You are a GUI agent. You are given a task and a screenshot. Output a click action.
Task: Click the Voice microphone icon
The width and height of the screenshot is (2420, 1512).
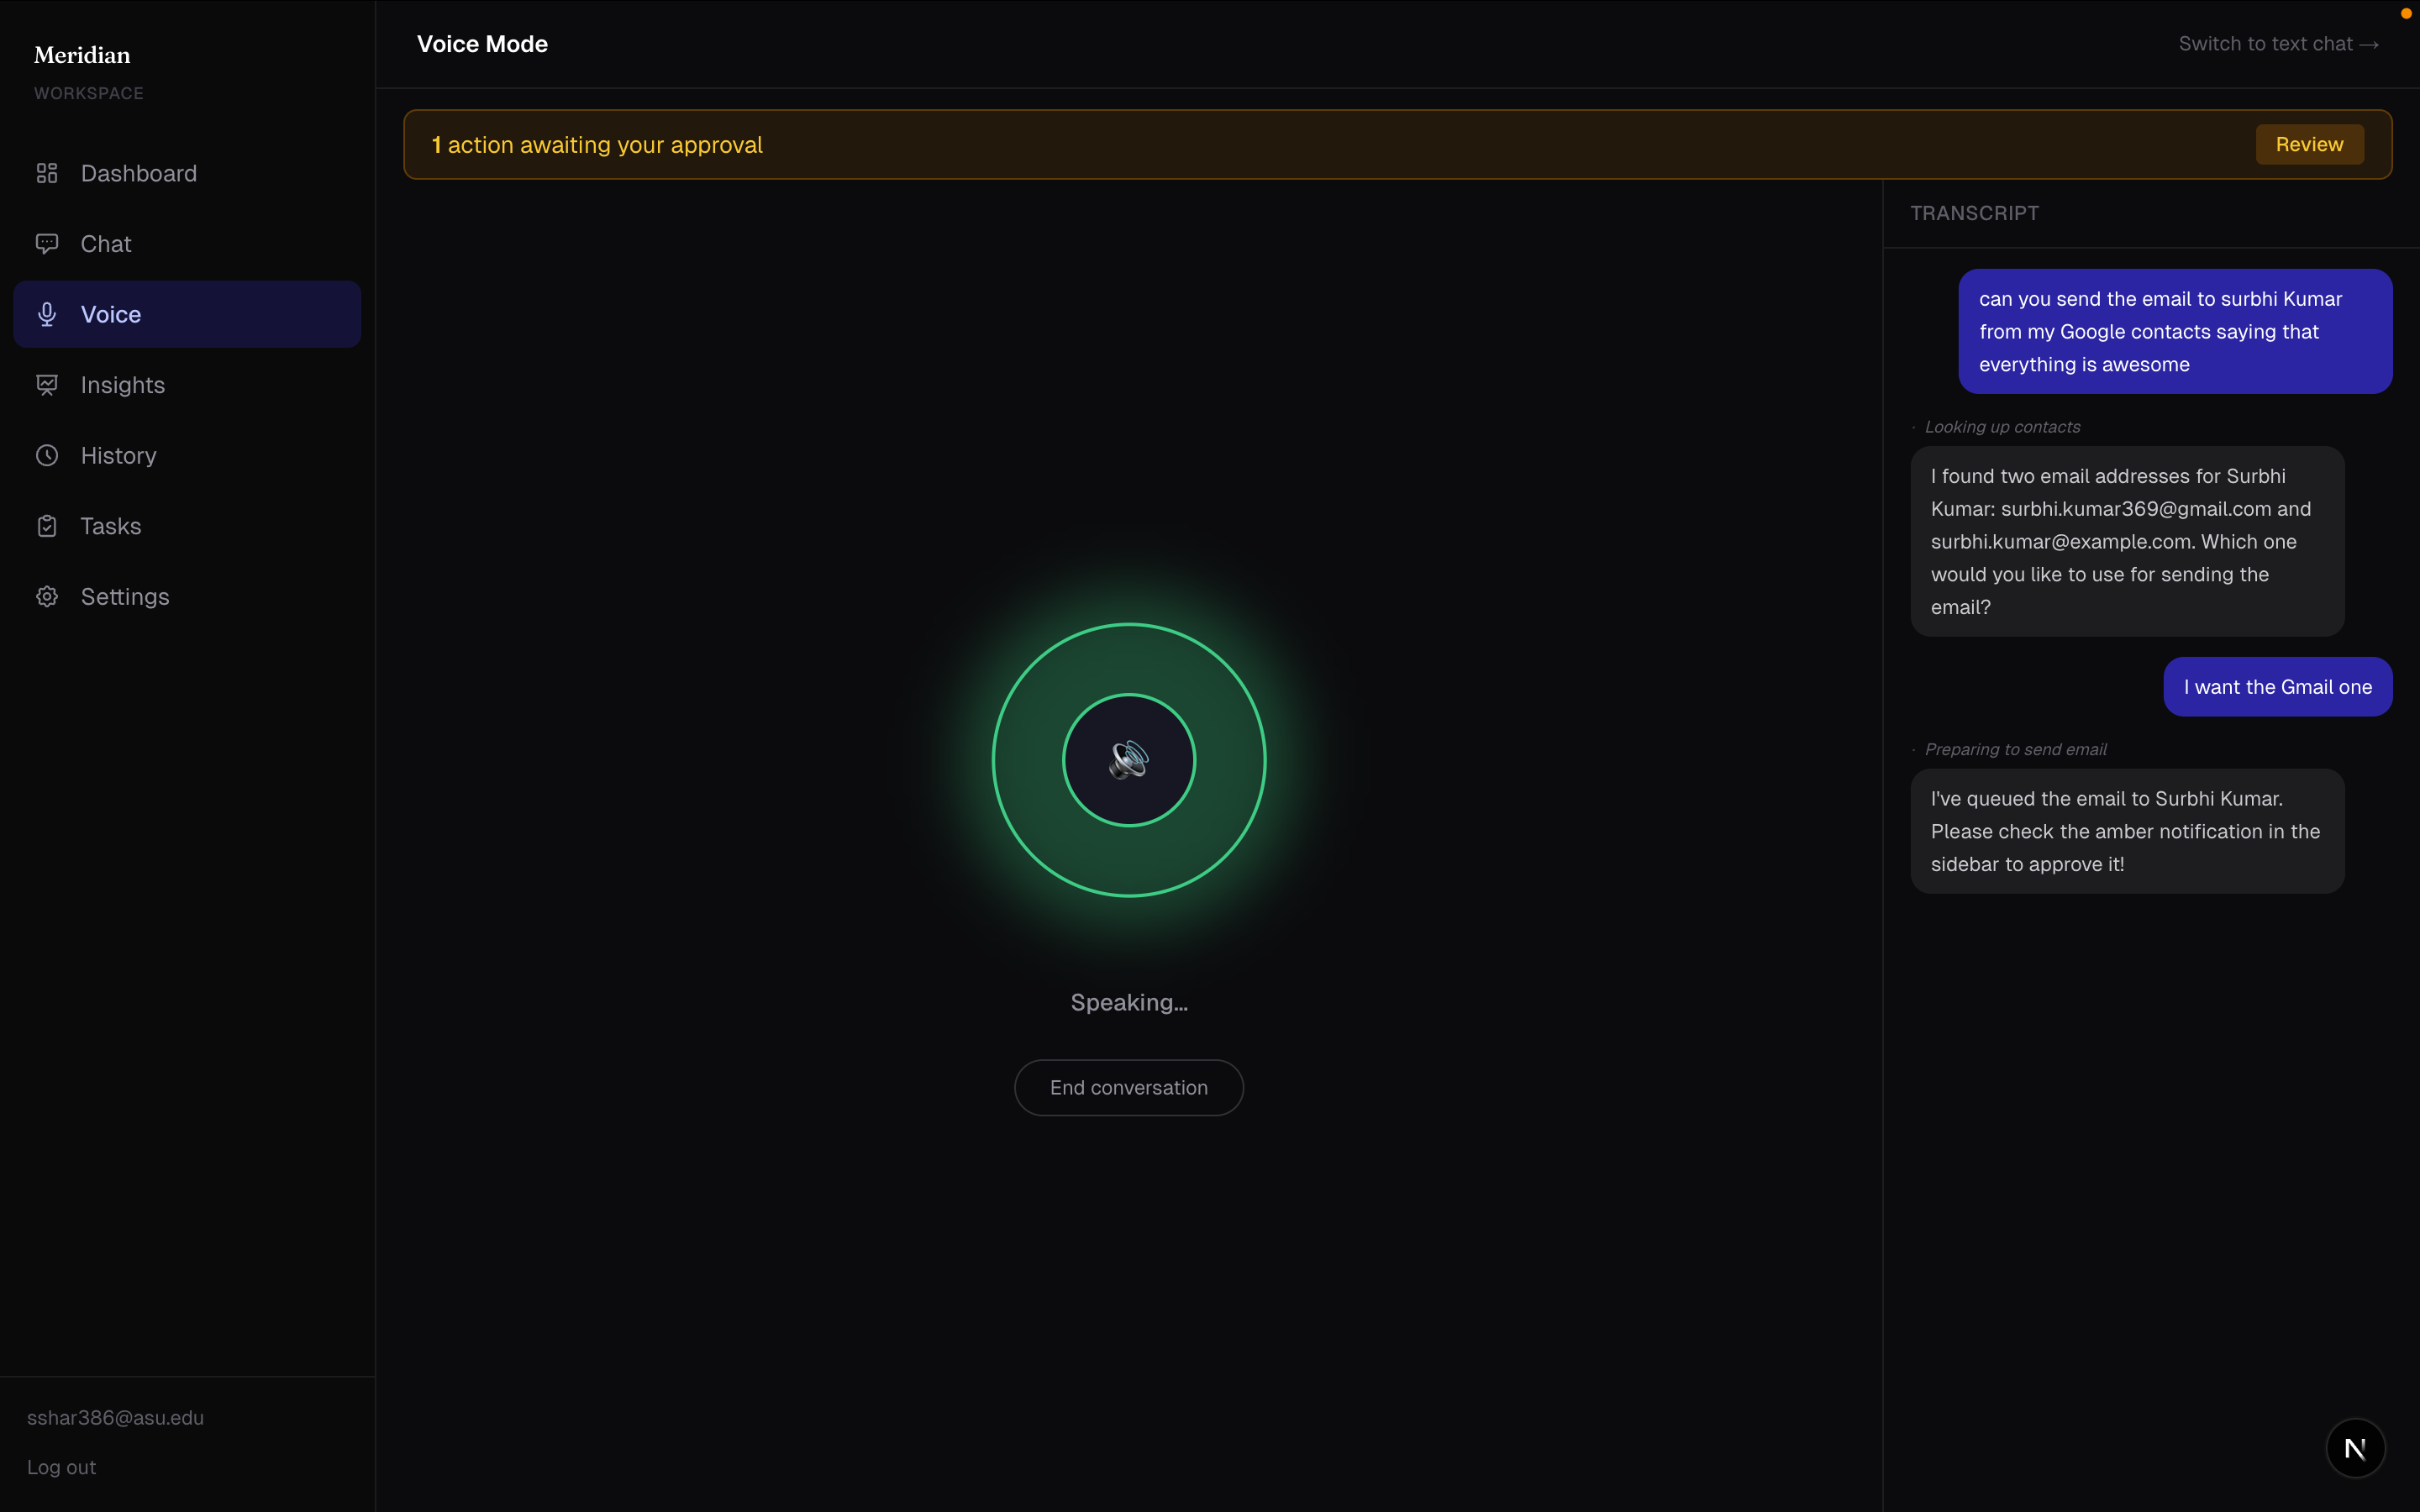(47, 314)
